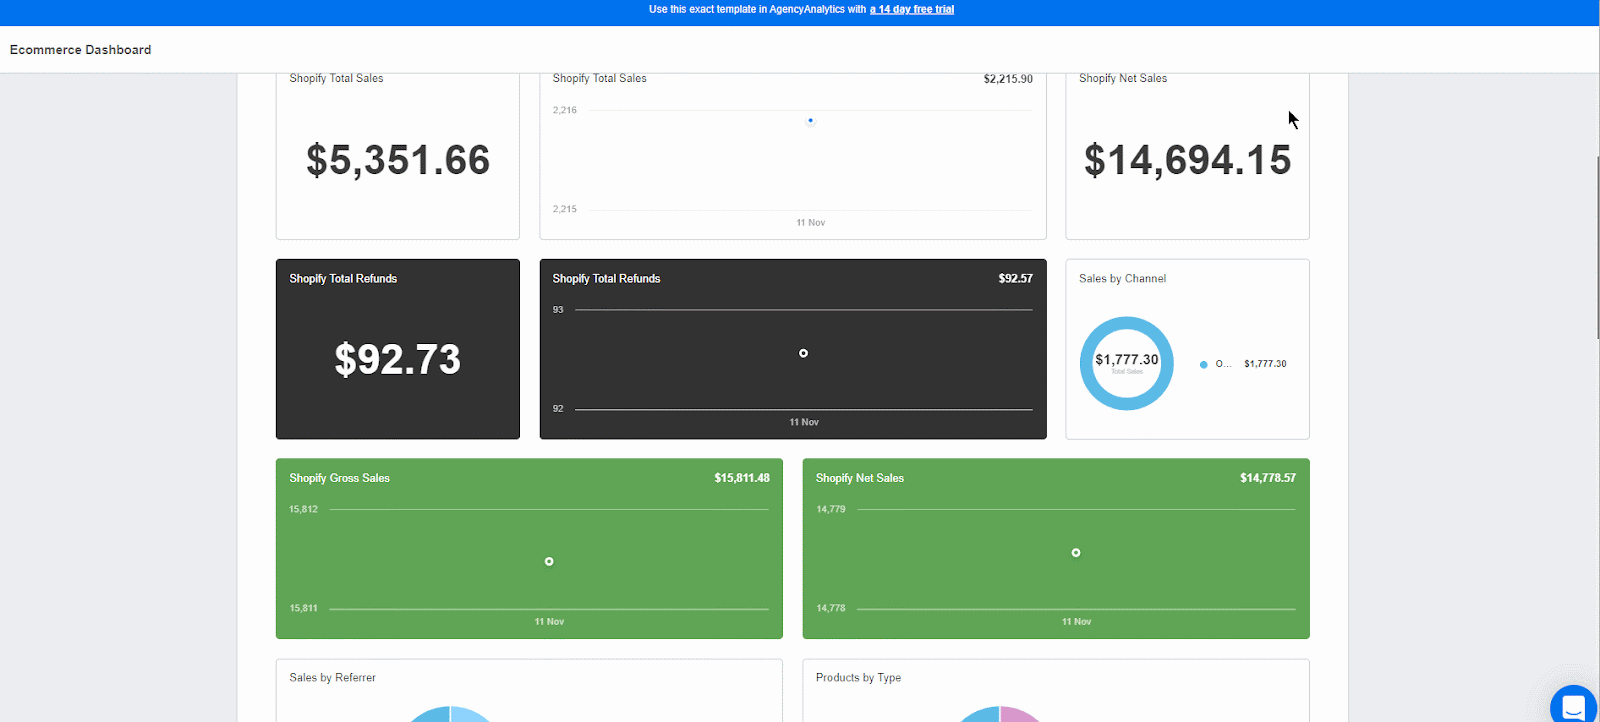
Task: Click the $92.57 Total Refunds chart value
Action: (1015, 279)
